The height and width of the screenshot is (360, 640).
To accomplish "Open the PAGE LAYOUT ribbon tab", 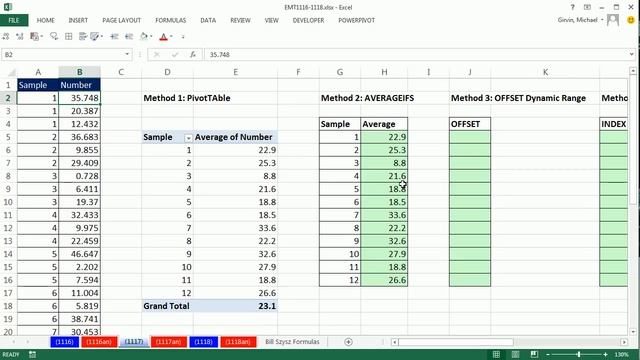I will 121,20.
